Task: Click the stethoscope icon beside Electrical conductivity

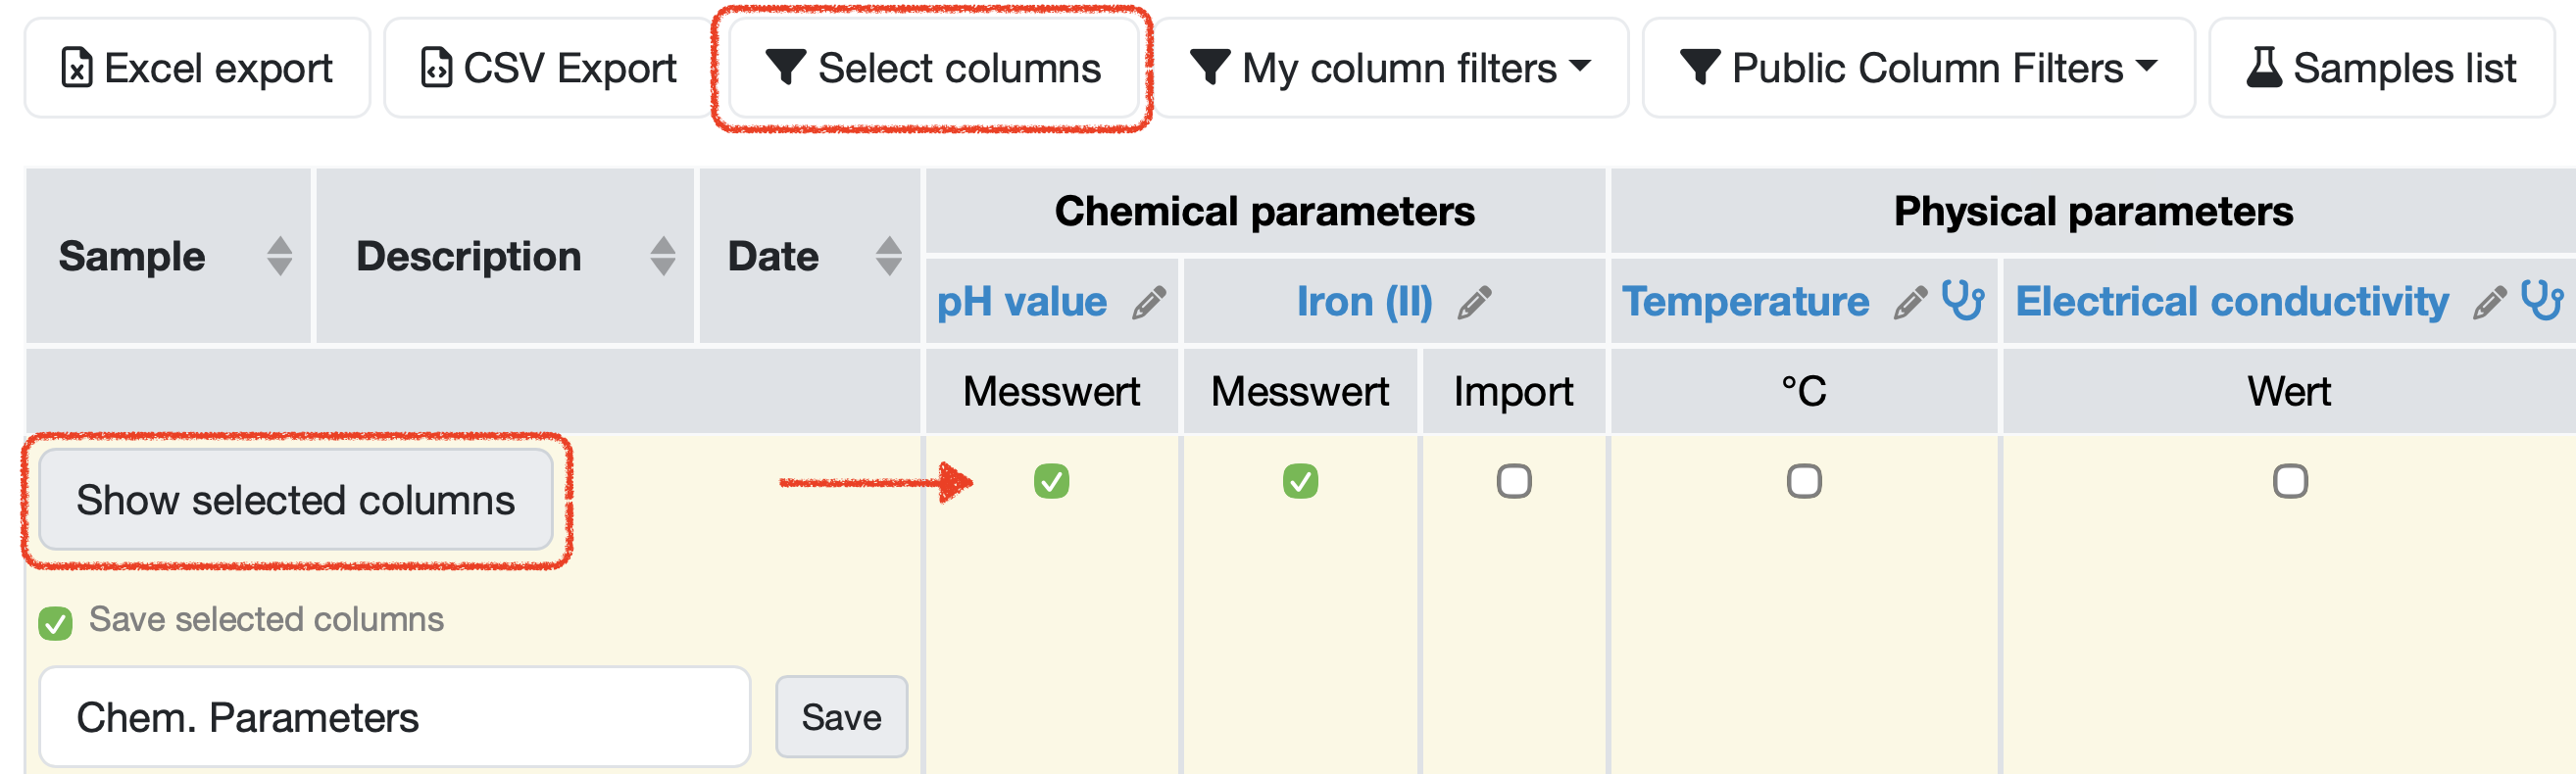Action: click(x=2542, y=299)
